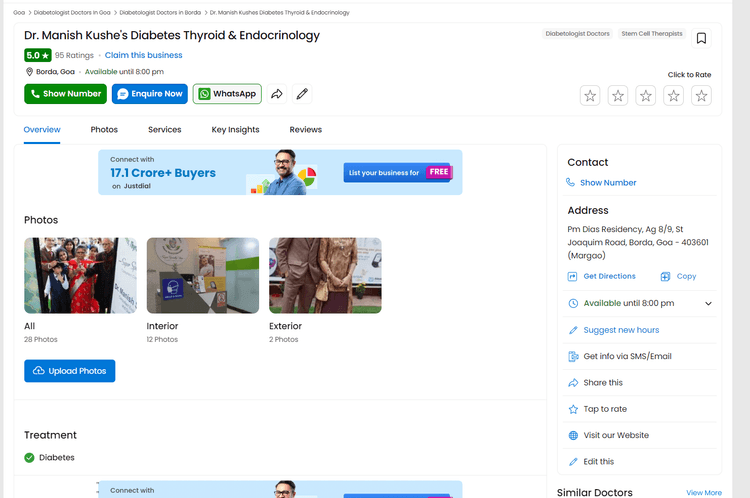Screen dimensions: 750x498
Task: Rate three stars in Click to Rate
Action: point(646,96)
